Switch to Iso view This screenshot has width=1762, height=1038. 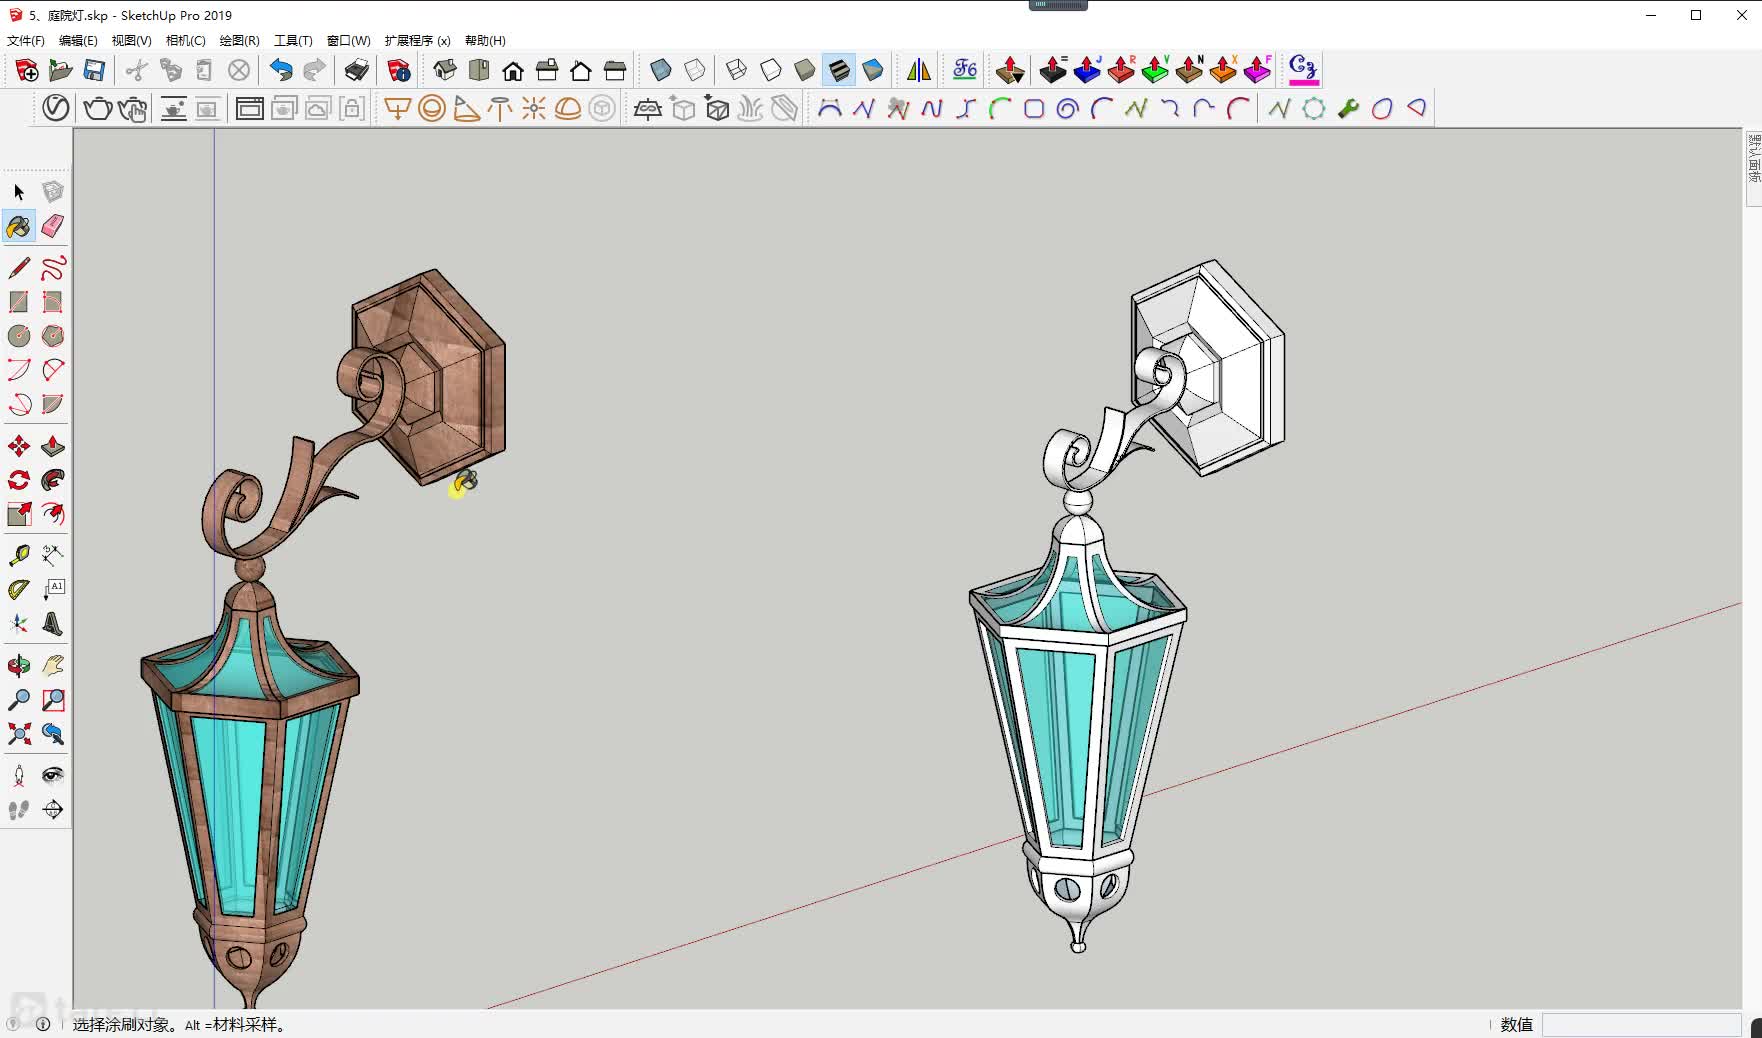(445, 70)
